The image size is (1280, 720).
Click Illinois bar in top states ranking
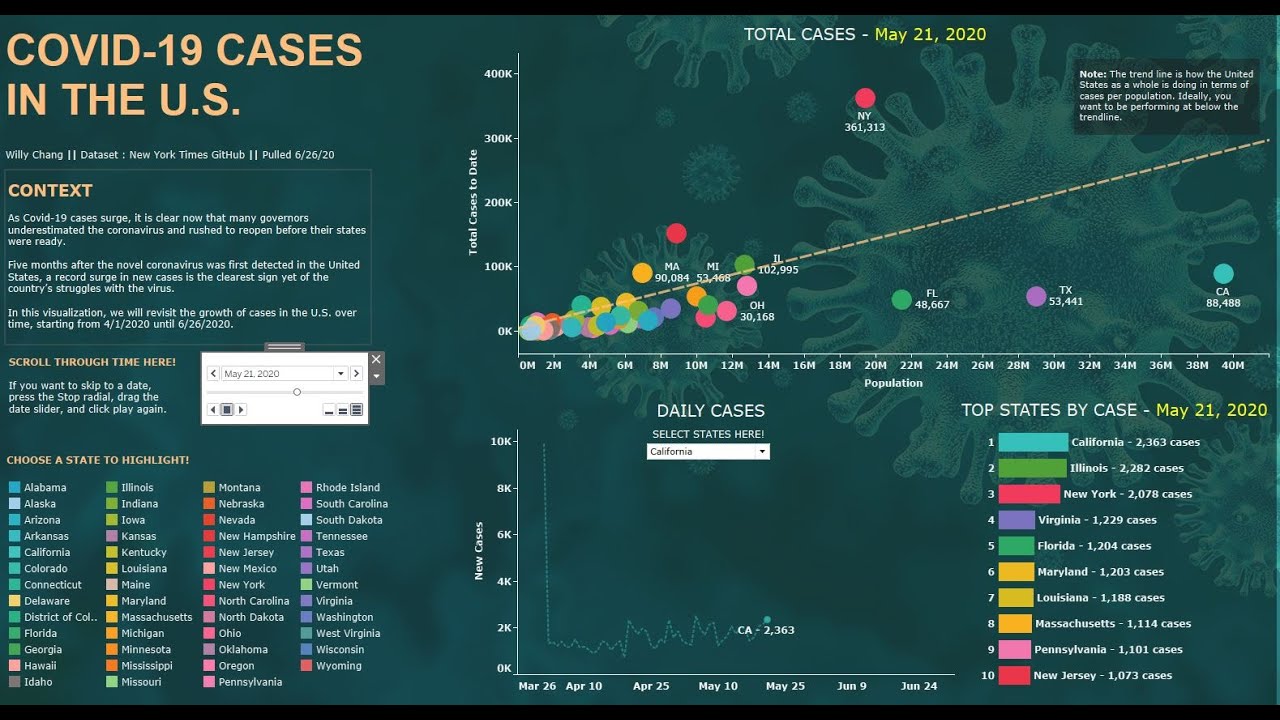pyautogui.click(x=1032, y=468)
